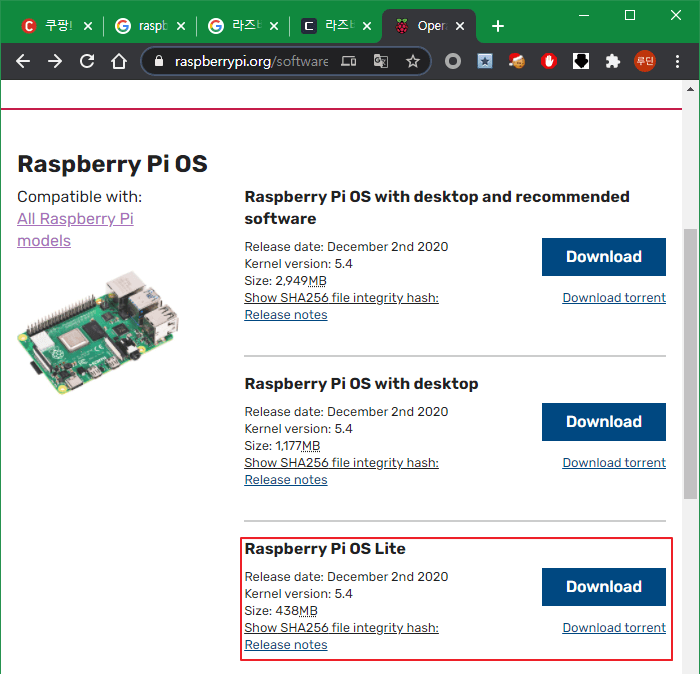Show SHA256 hash for OS with desktop

click(x=342, y=463)
